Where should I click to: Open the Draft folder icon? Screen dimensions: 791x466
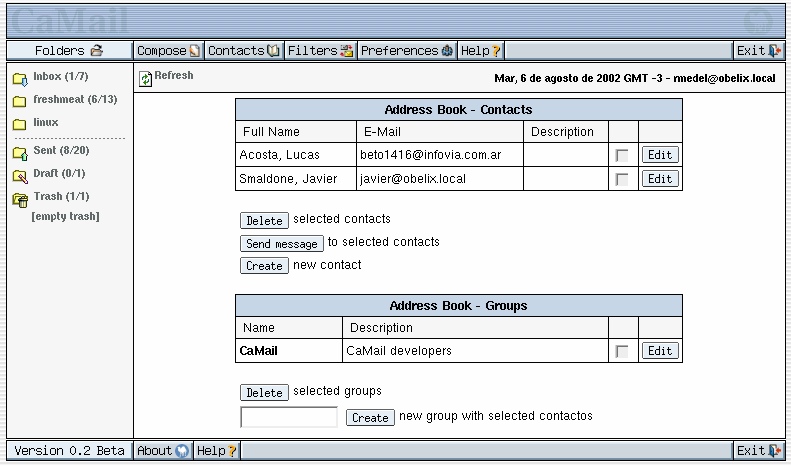pos(19,176)
